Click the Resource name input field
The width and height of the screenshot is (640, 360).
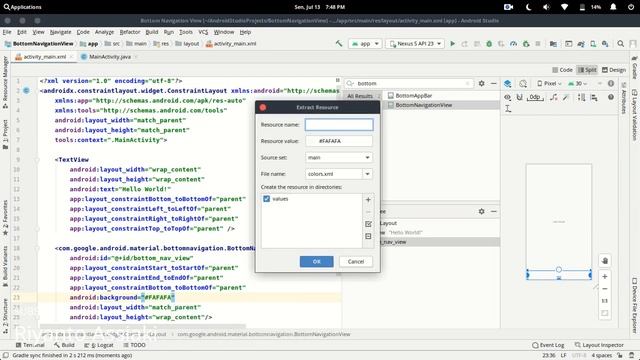(339, 124)
